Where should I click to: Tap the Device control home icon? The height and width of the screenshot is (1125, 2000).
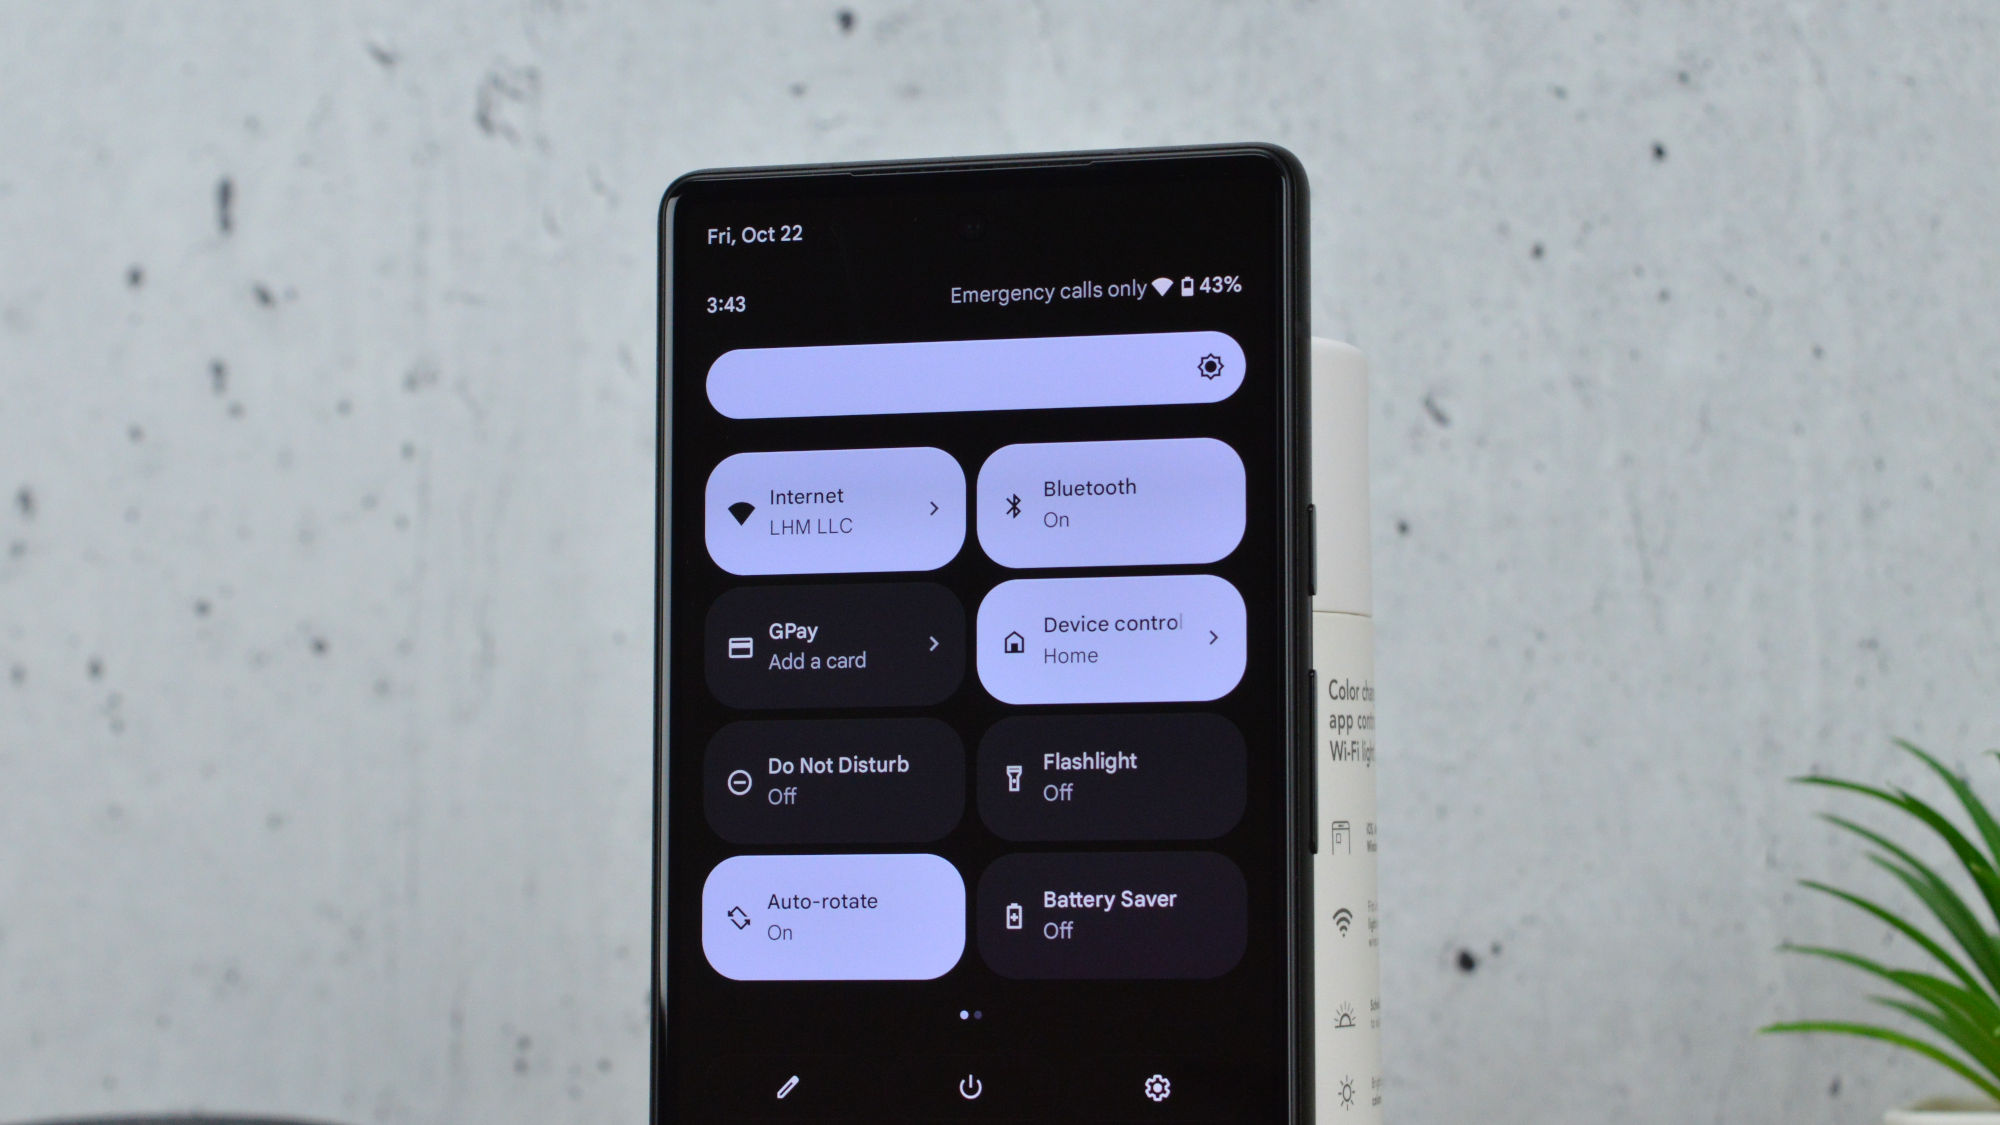pos(1012,636)
